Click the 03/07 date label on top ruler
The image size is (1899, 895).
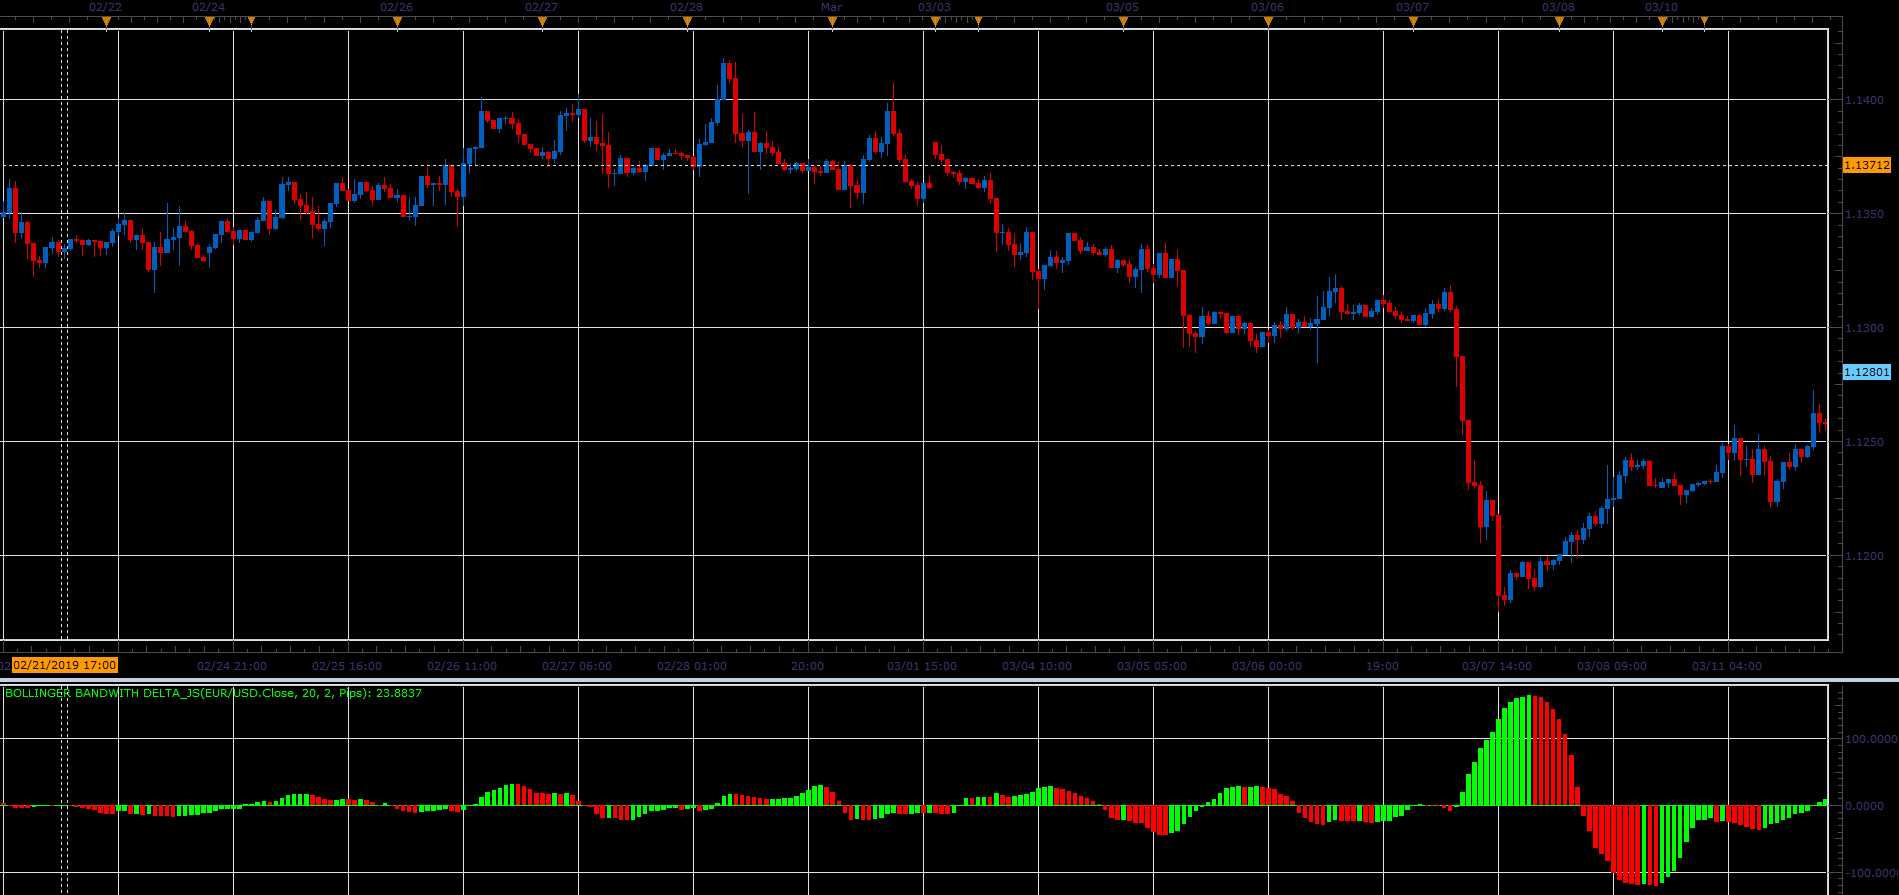tap(1413, 7)
